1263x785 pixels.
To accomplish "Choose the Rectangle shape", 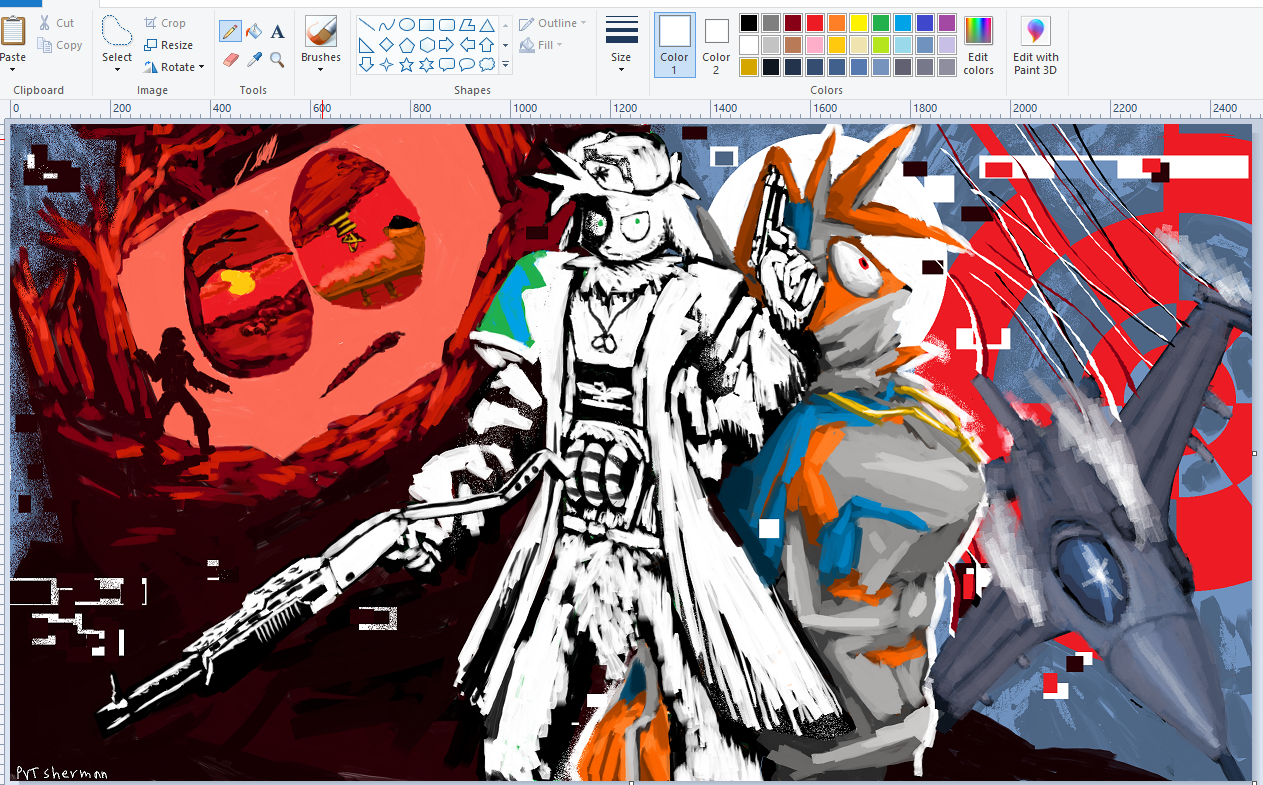I will coord(427,25).
